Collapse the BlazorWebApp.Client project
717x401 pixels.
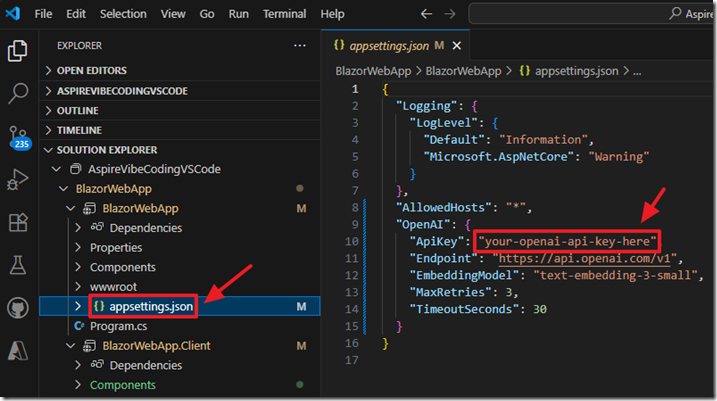(x=70, y=346)
